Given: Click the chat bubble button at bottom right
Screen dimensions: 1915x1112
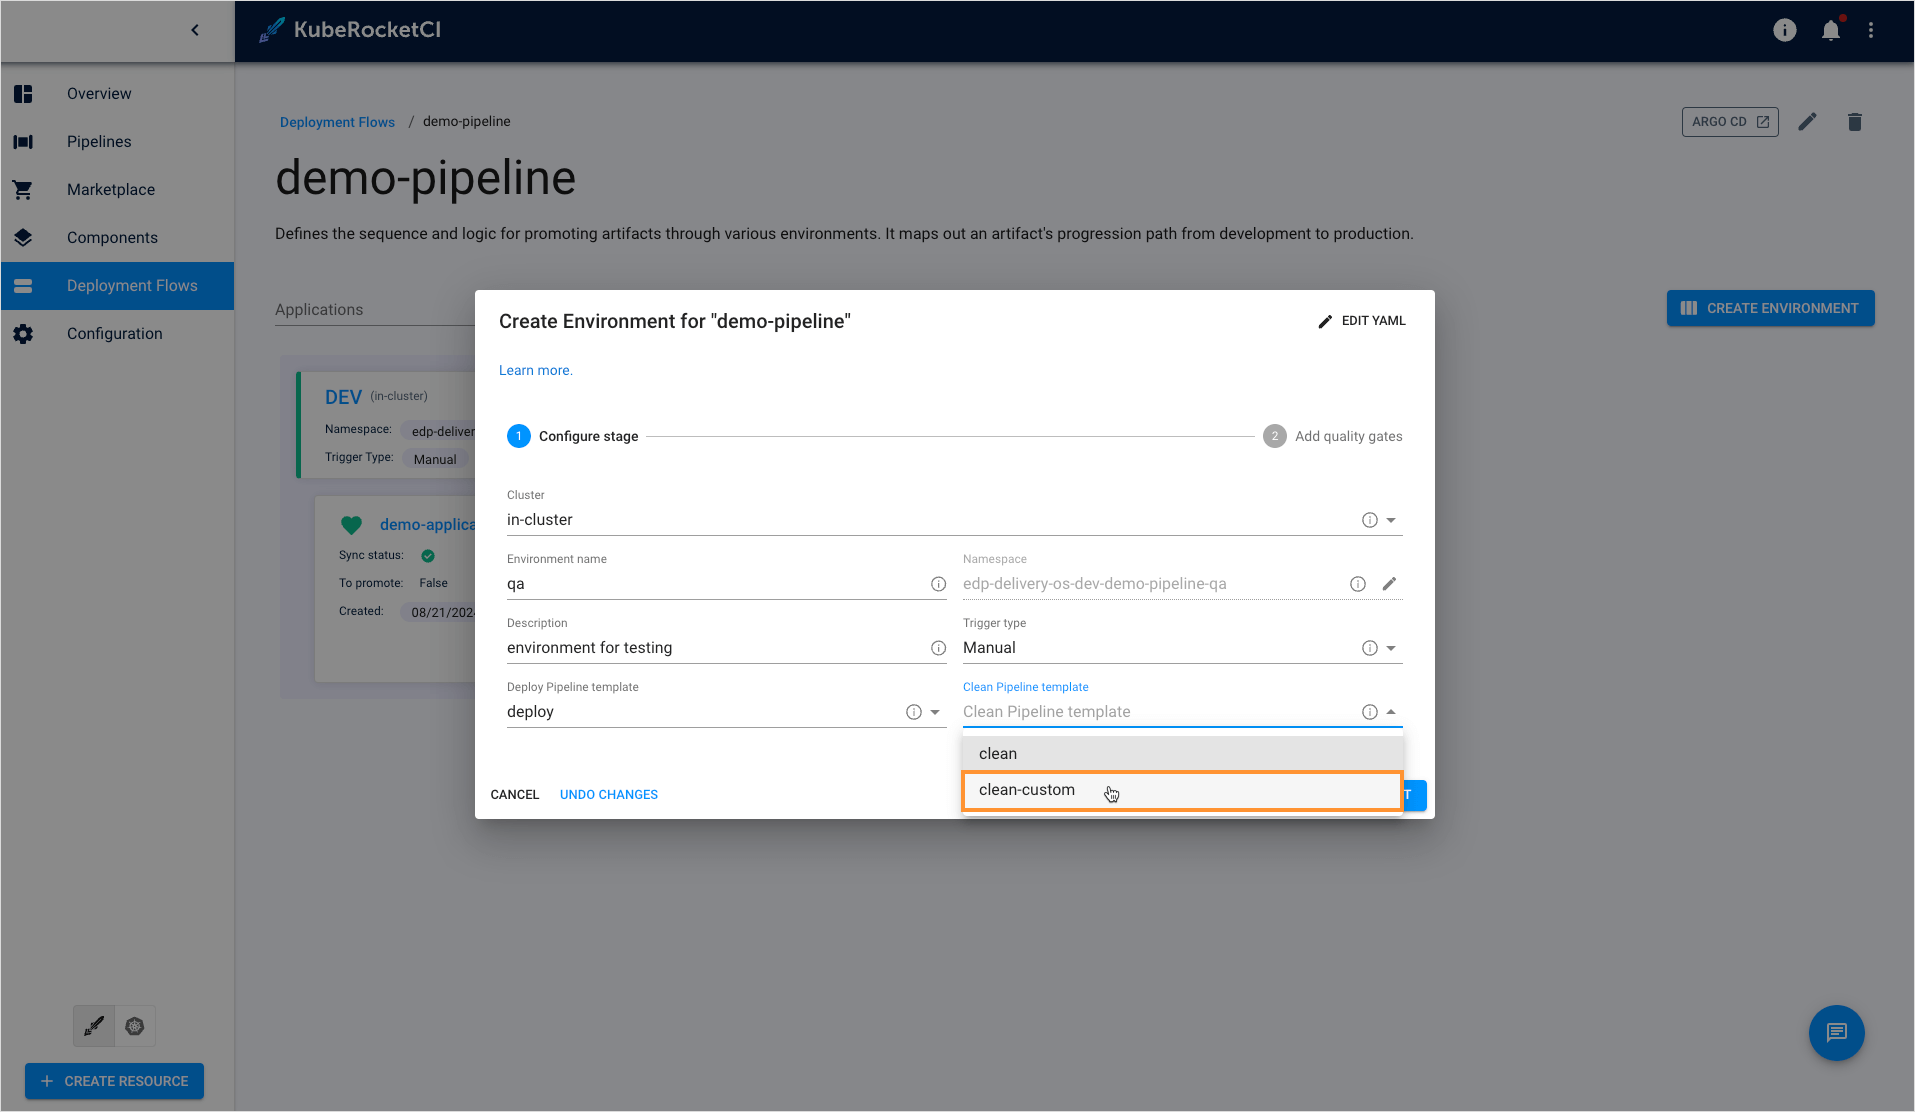Looking at the screenshot, I should pyautogui.click(x=1836, y=1033).
